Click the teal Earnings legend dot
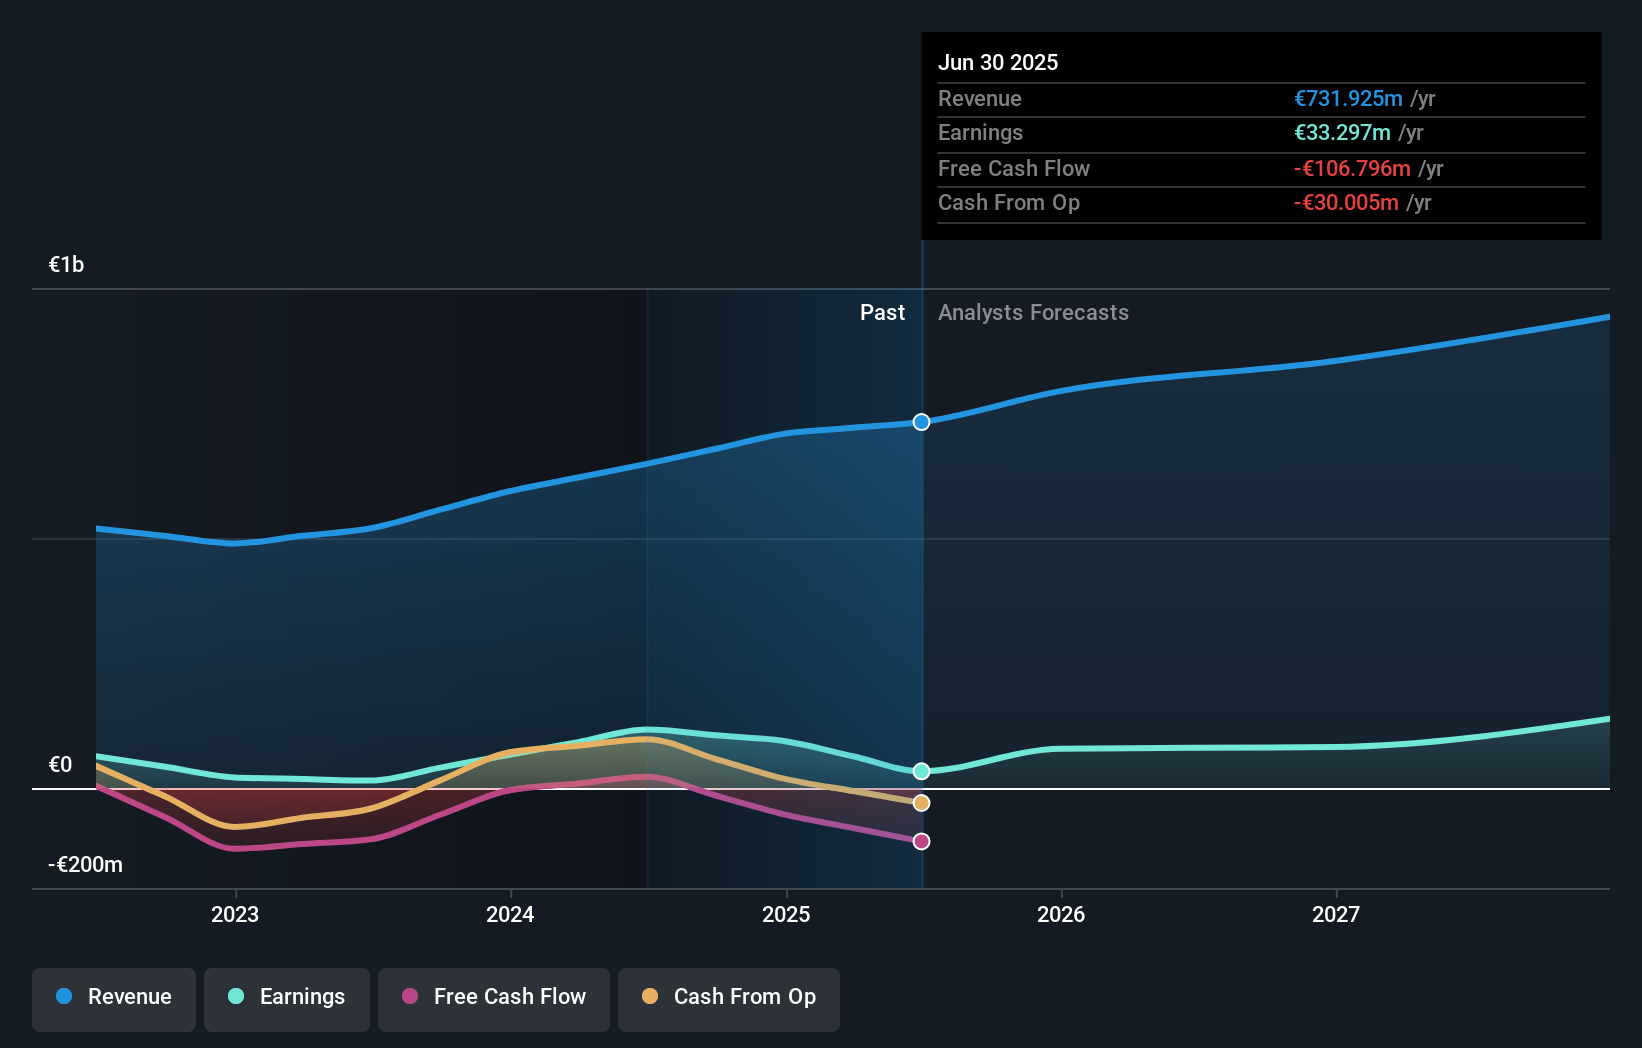This screenshot has width=1642, height=1048. pos(235,997)
